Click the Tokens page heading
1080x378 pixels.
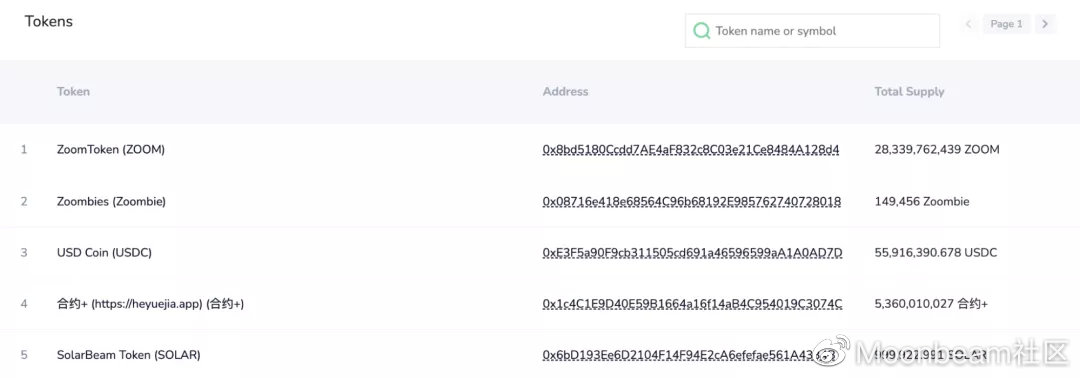coord(49,21)
